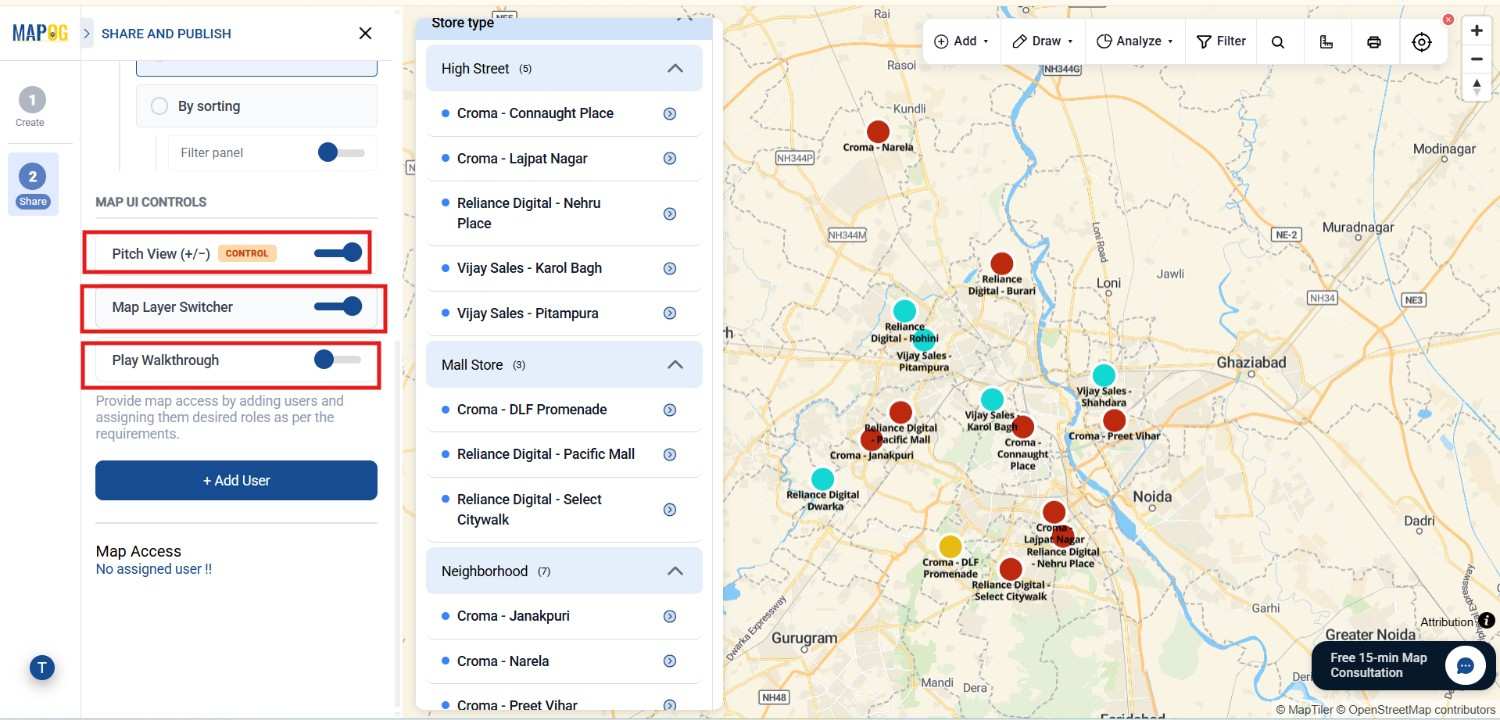Close the Share and Publish panel
The height and width of the screenshot is (720, 1500).
365,33
